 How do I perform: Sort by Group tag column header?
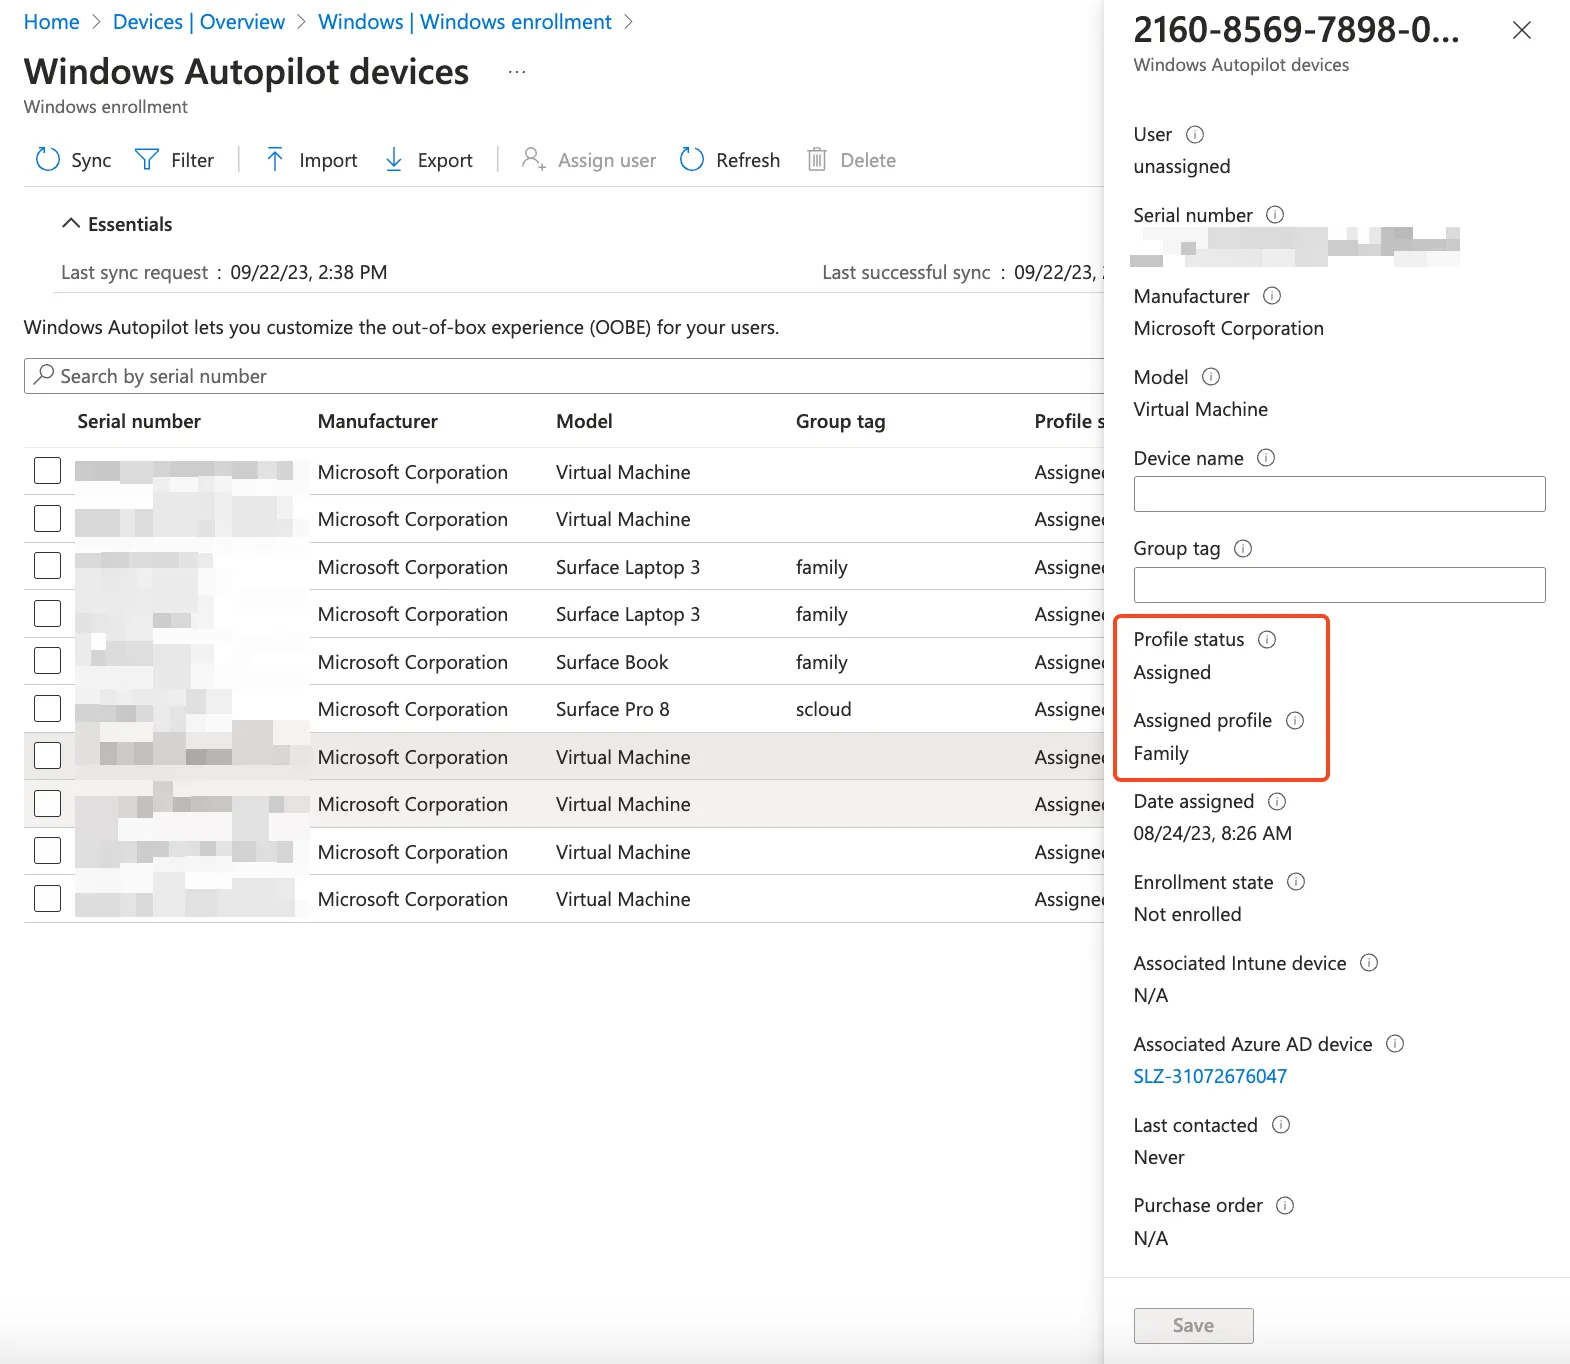coord(840,421)
